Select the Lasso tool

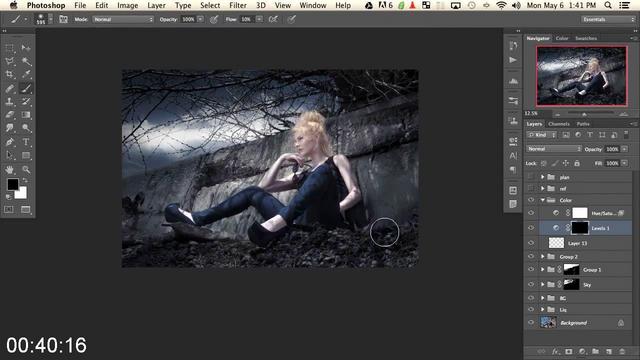coord(9,62)
